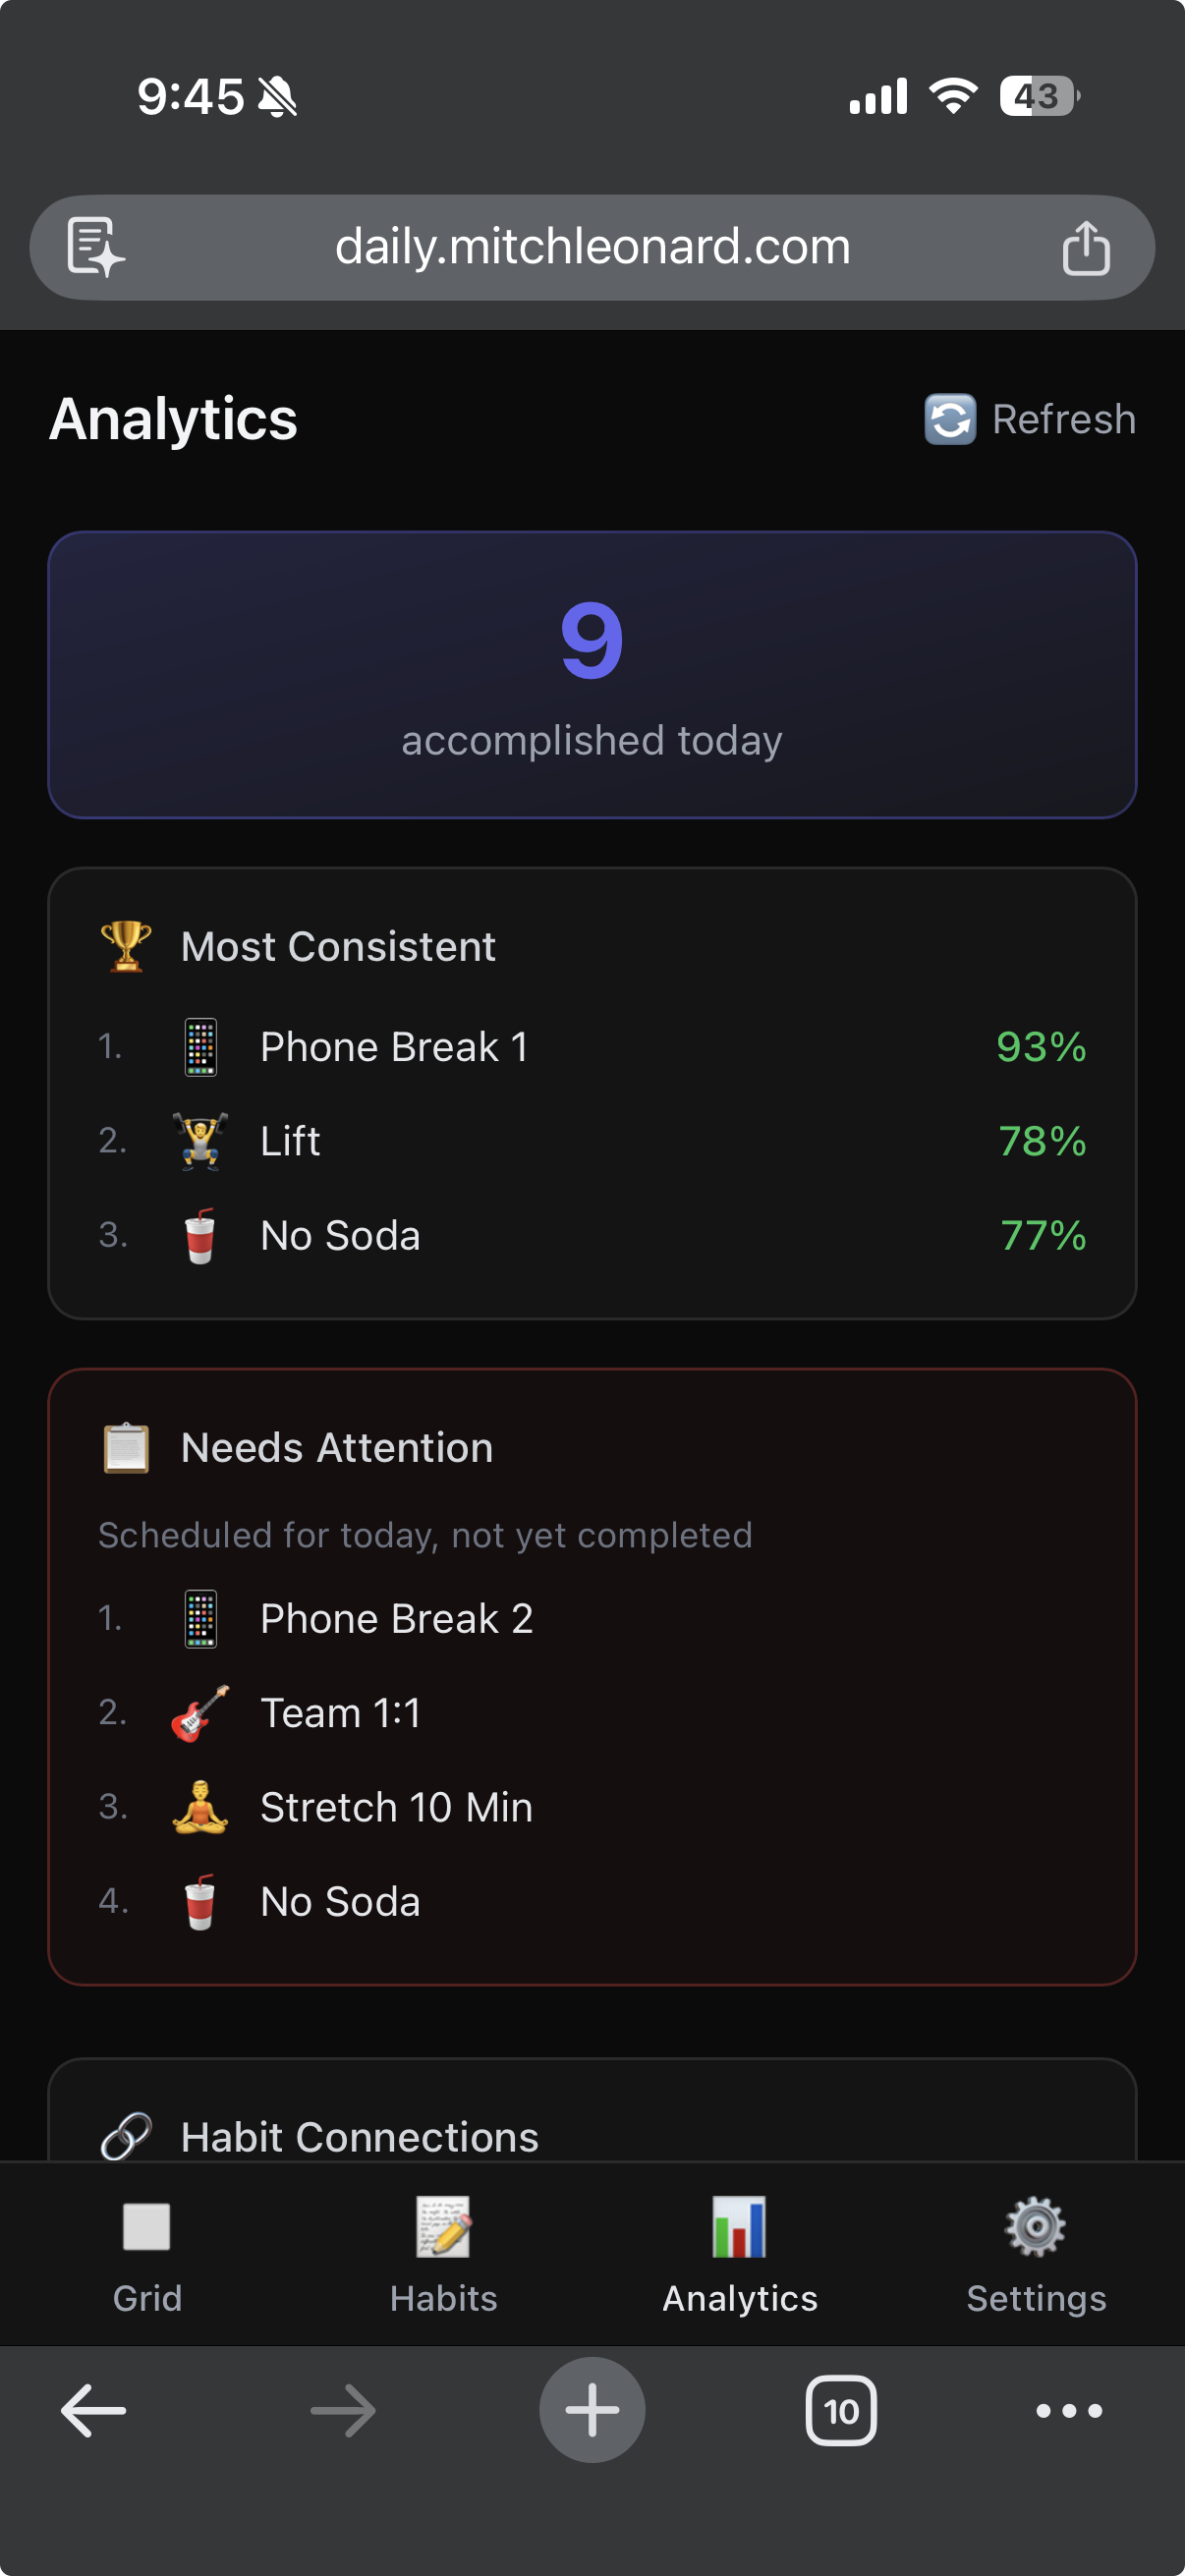Select the Analytics tab
This screenshot has height=2576, width=1185.
pyautogui.click(x=739, y=2253)
